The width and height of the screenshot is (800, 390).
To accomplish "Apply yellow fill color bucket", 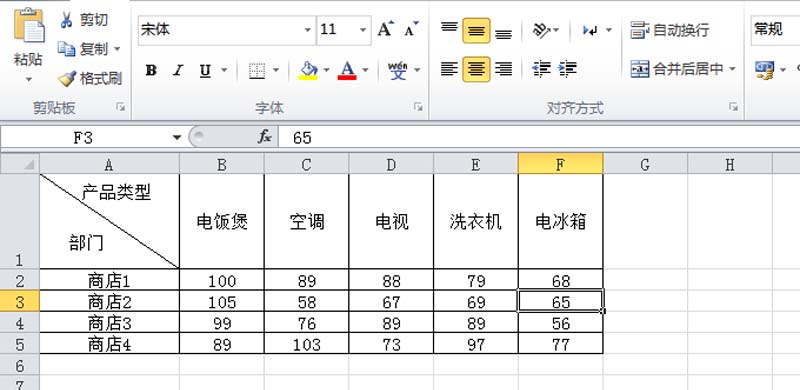I will click(x=309, y=70).
